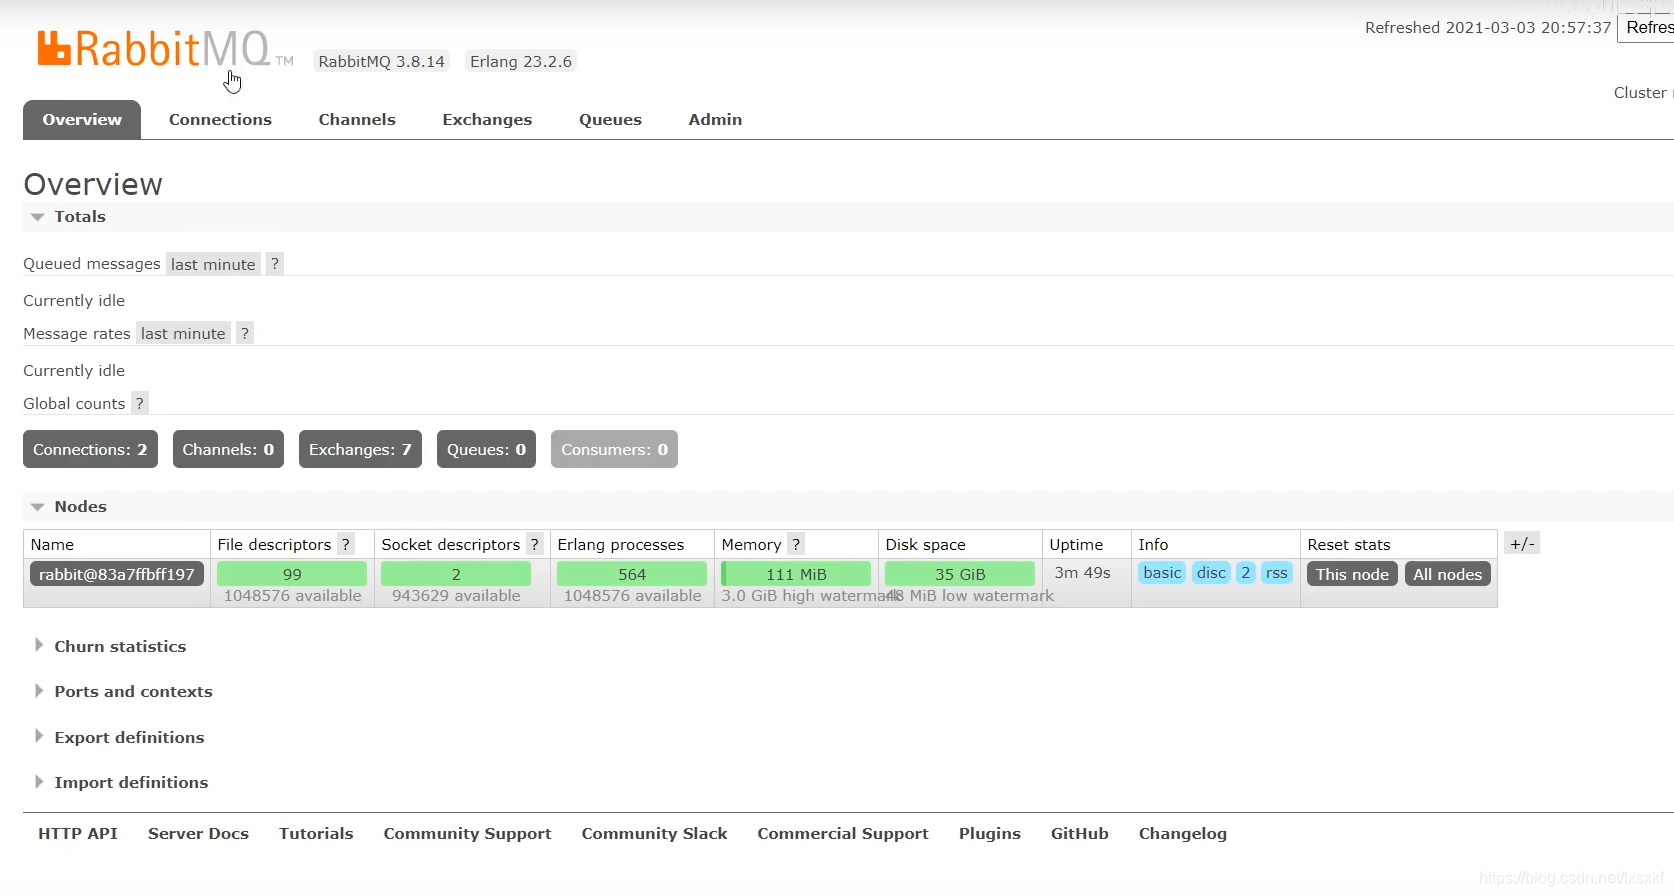Click Queues: 0 count button
The image size is (1674, 896).
[x=486, y=449]
